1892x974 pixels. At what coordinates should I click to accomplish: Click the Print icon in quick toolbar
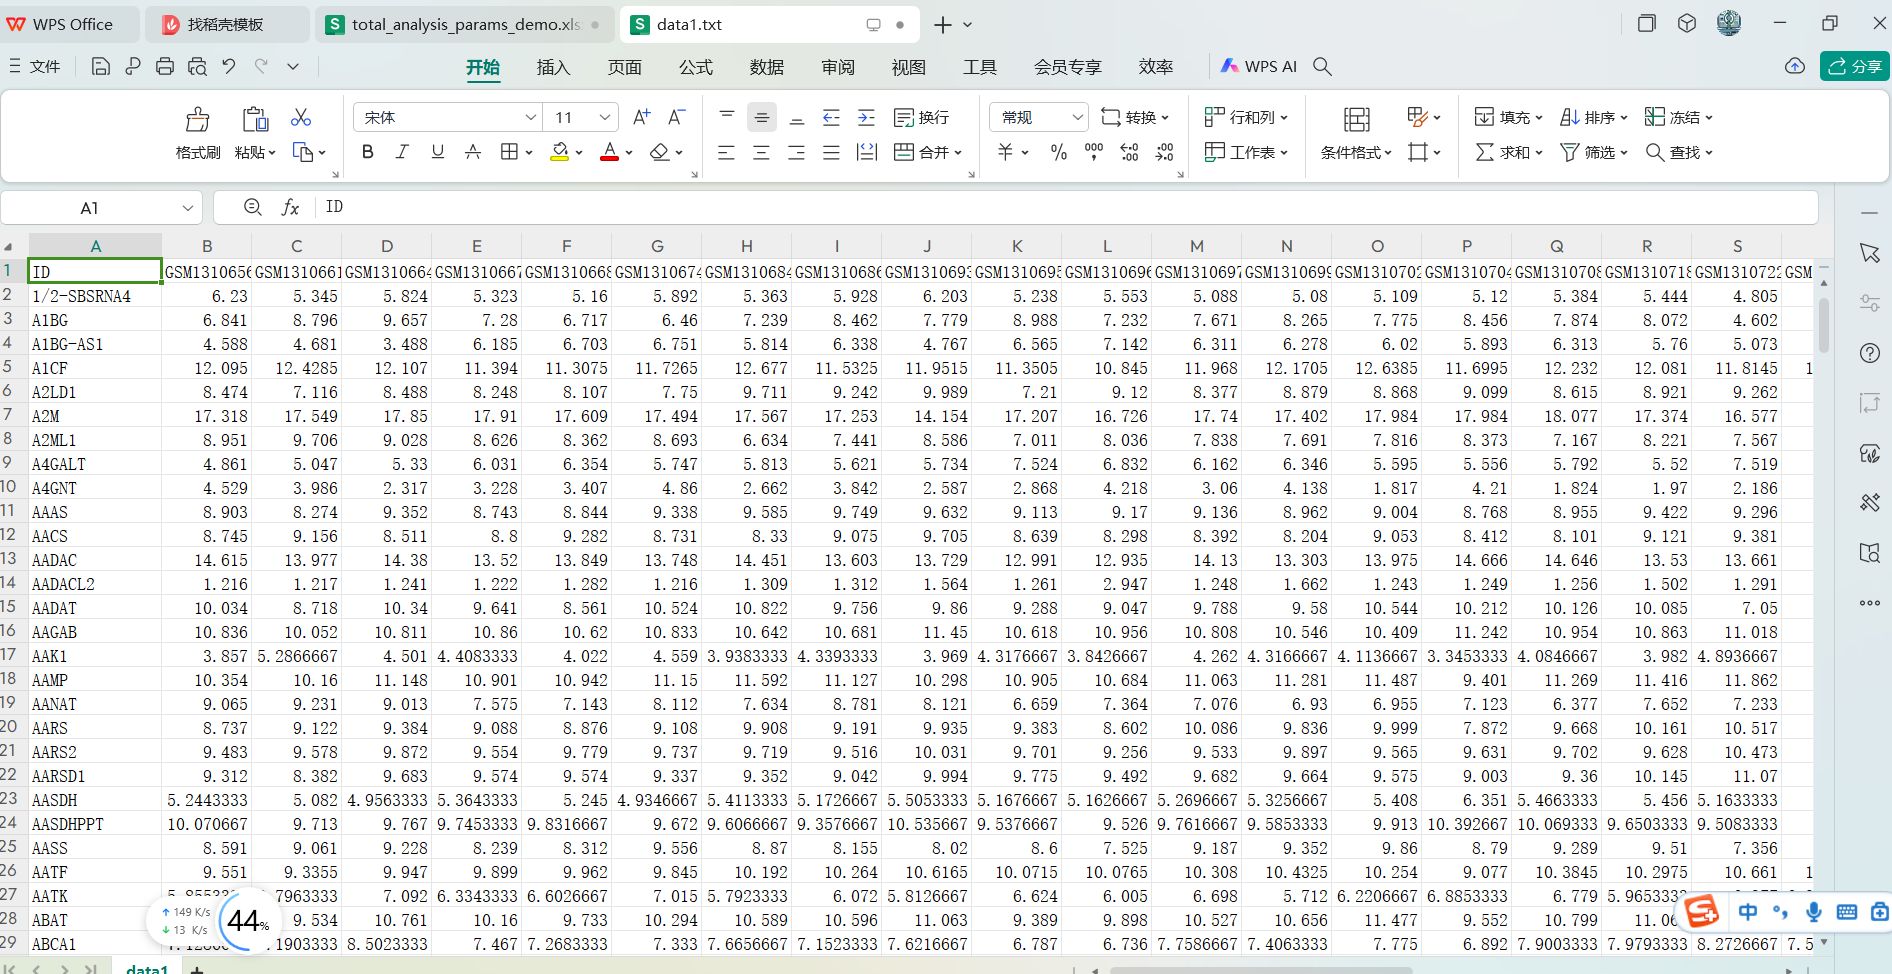(x=165, y=66)
